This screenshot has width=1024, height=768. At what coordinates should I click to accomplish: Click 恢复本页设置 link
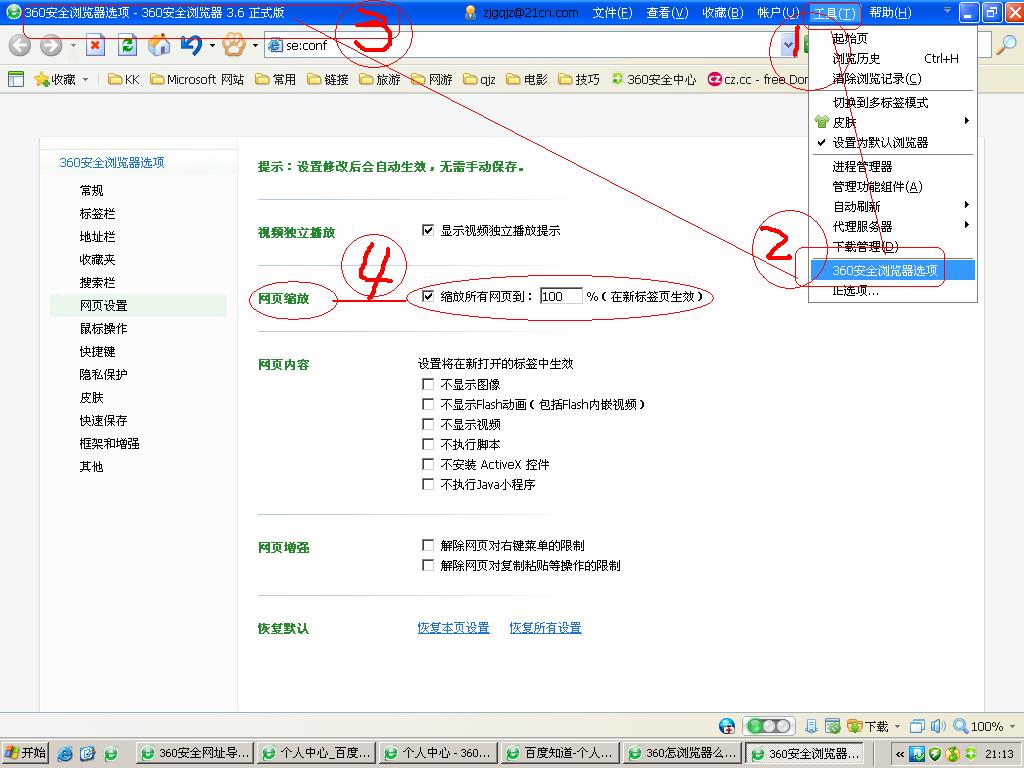[x=453, y=628]
